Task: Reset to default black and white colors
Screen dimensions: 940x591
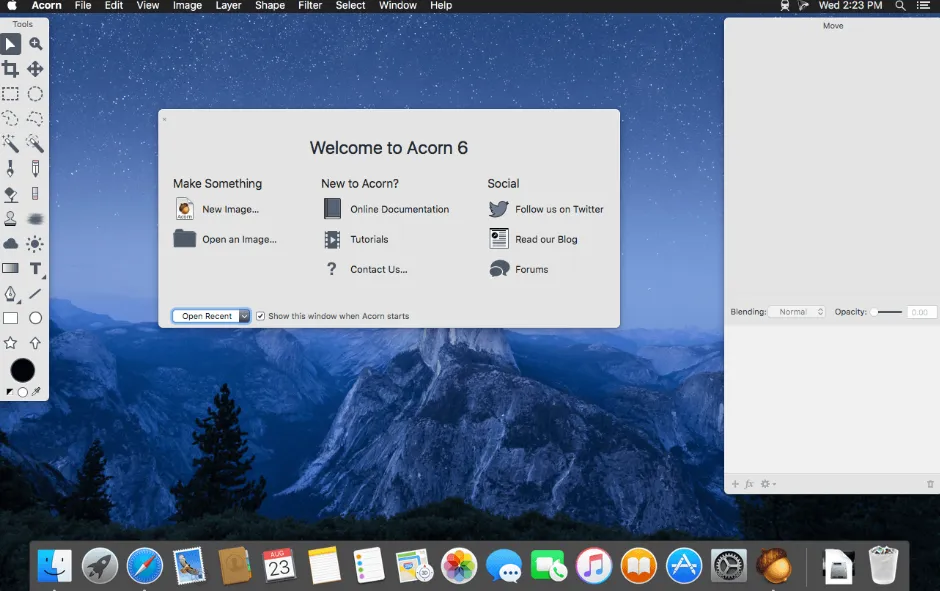Action: 9,392
